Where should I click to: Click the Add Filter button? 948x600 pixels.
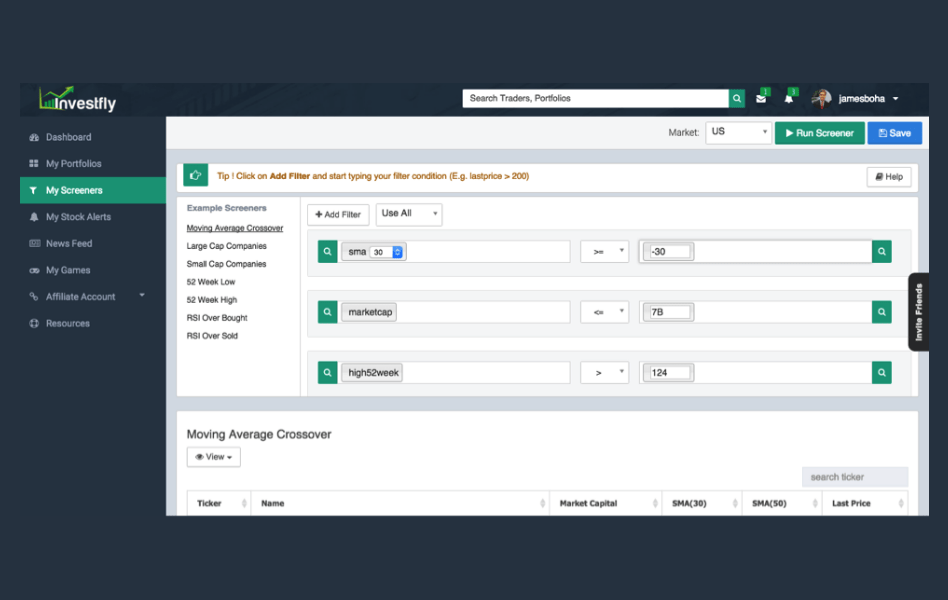(x=338, y=215)
